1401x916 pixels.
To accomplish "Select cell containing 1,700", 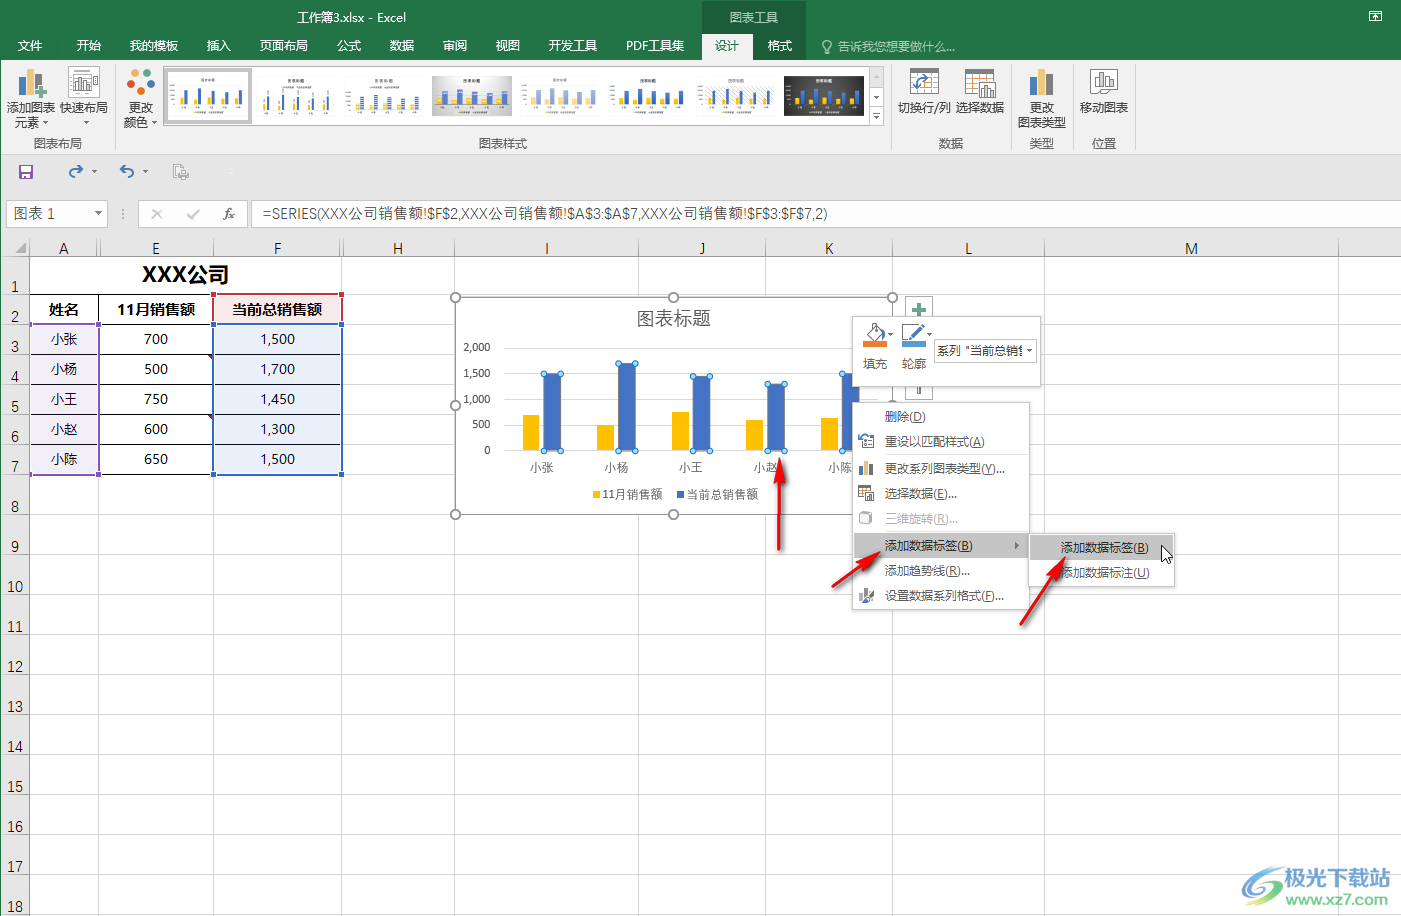I will [277, 369].
